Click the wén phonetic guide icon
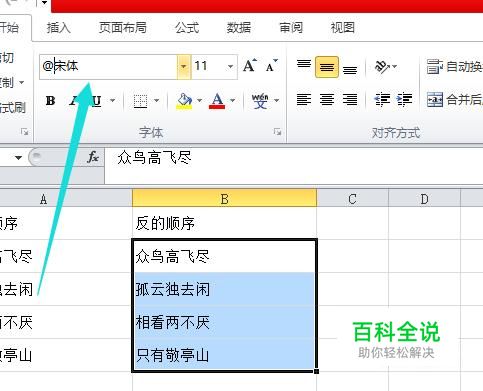The height and width of the screenshot is (391, 483). pos(260,101)
